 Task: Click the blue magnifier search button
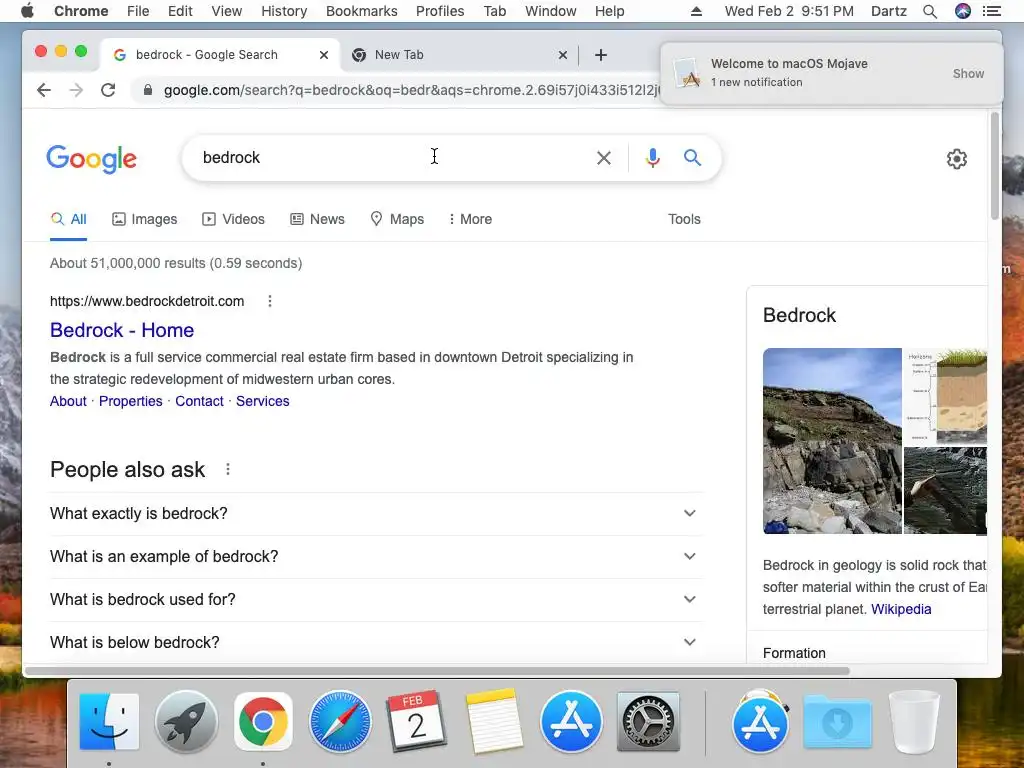[x=692, y=157]
